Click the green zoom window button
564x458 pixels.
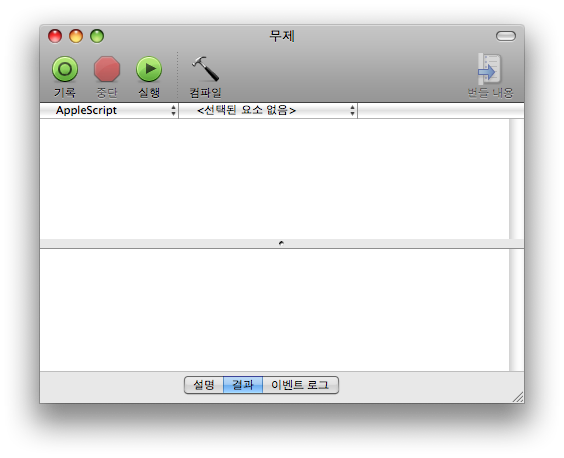97,36
